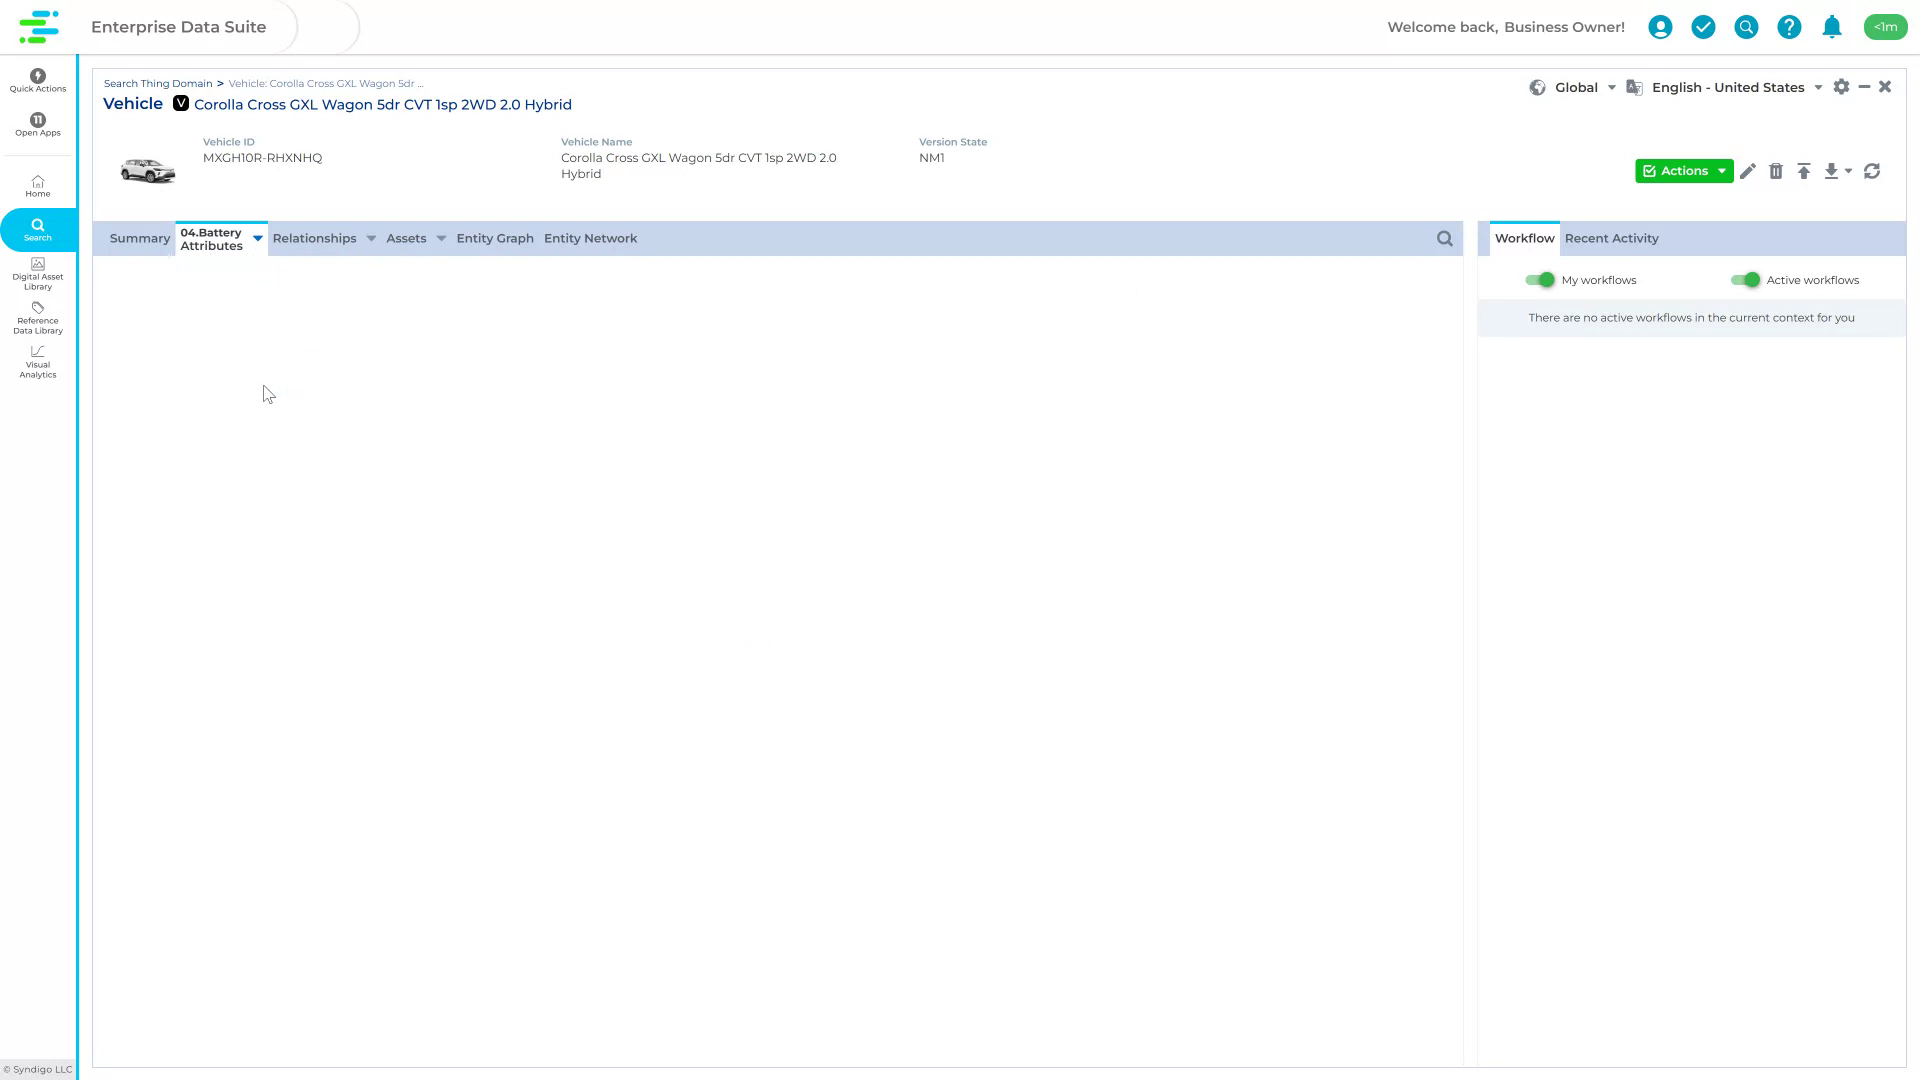Viewport: 1920px width, 1080px height.
Task: Click the checkmark tasks icon in the header
Action: (1704, 27)
